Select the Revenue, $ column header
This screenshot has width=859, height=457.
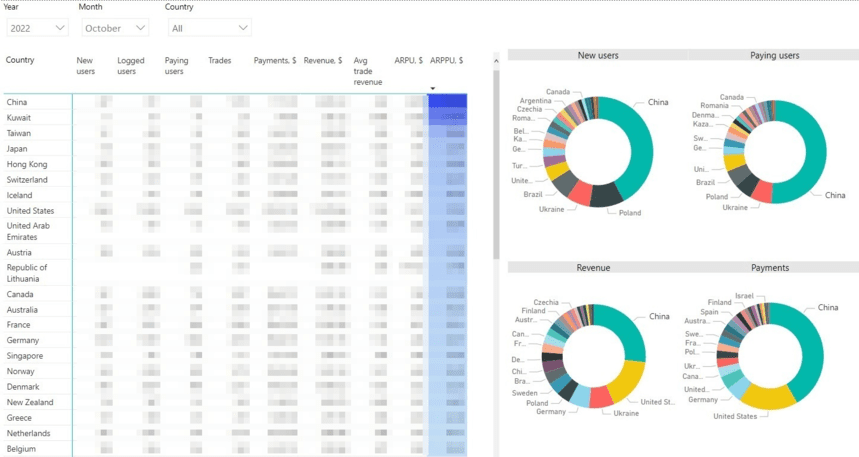[323, 60]
